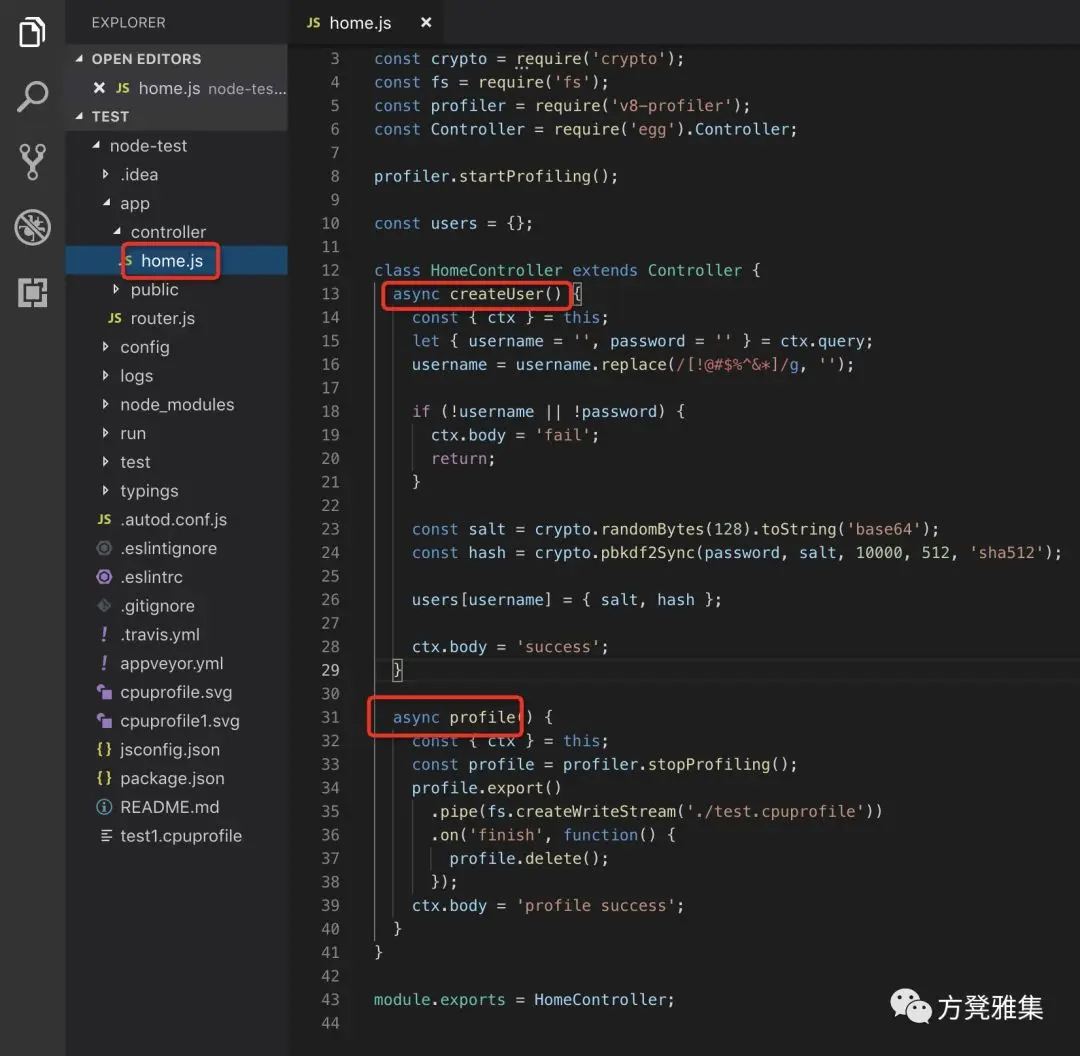The width and height of the screenshot is (1080, 1056).
Task: Click 'profiler.stopProfiling()' on line 33
Action: tap(675, 764)
